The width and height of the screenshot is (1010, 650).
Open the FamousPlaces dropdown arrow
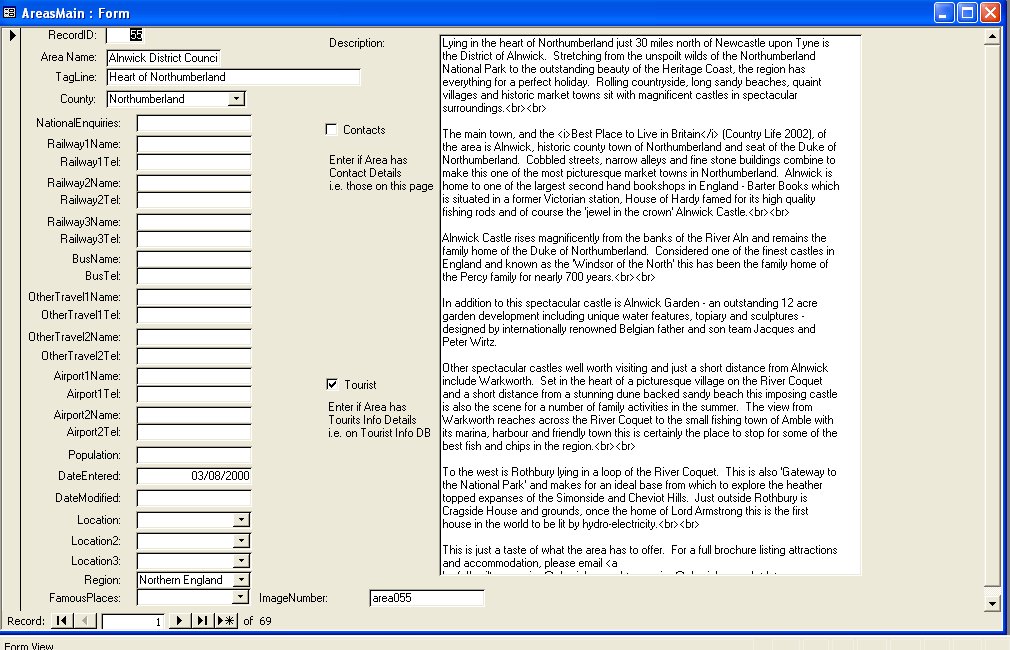(x=240, y=597)
